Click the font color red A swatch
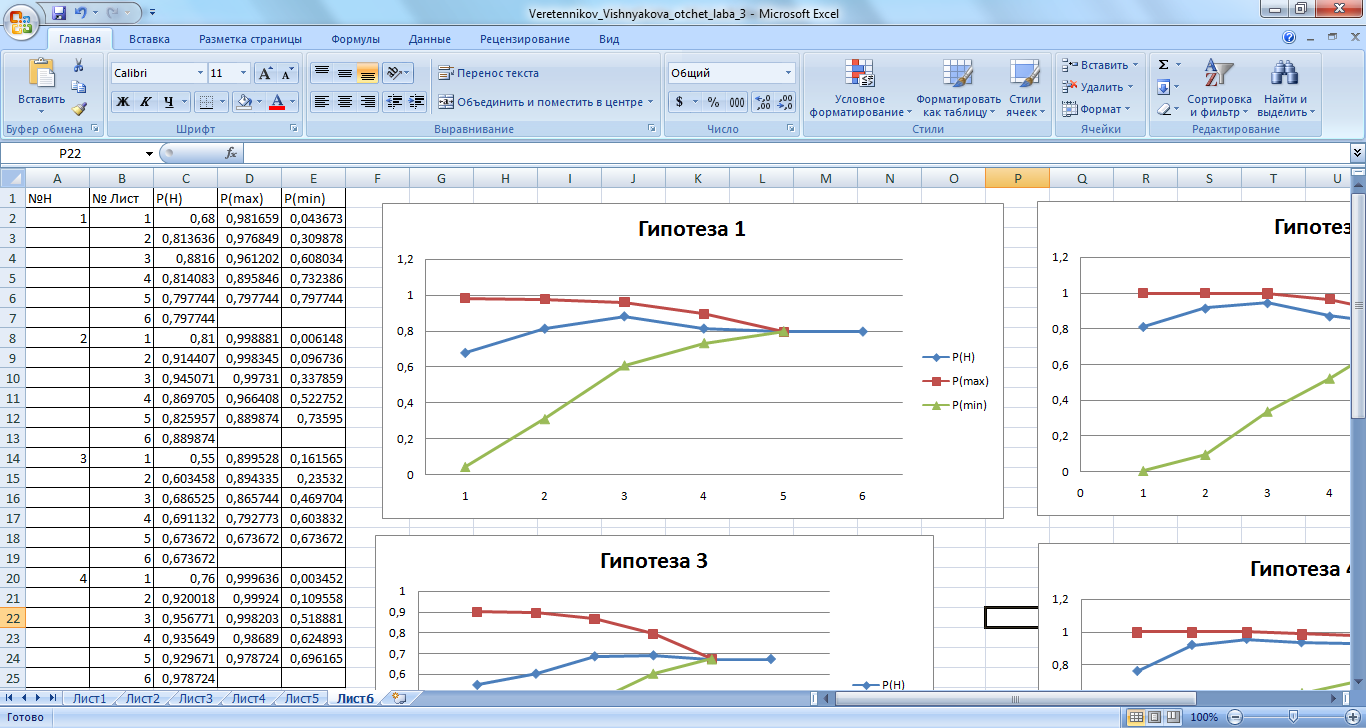1366x728 pixels. 277,102
